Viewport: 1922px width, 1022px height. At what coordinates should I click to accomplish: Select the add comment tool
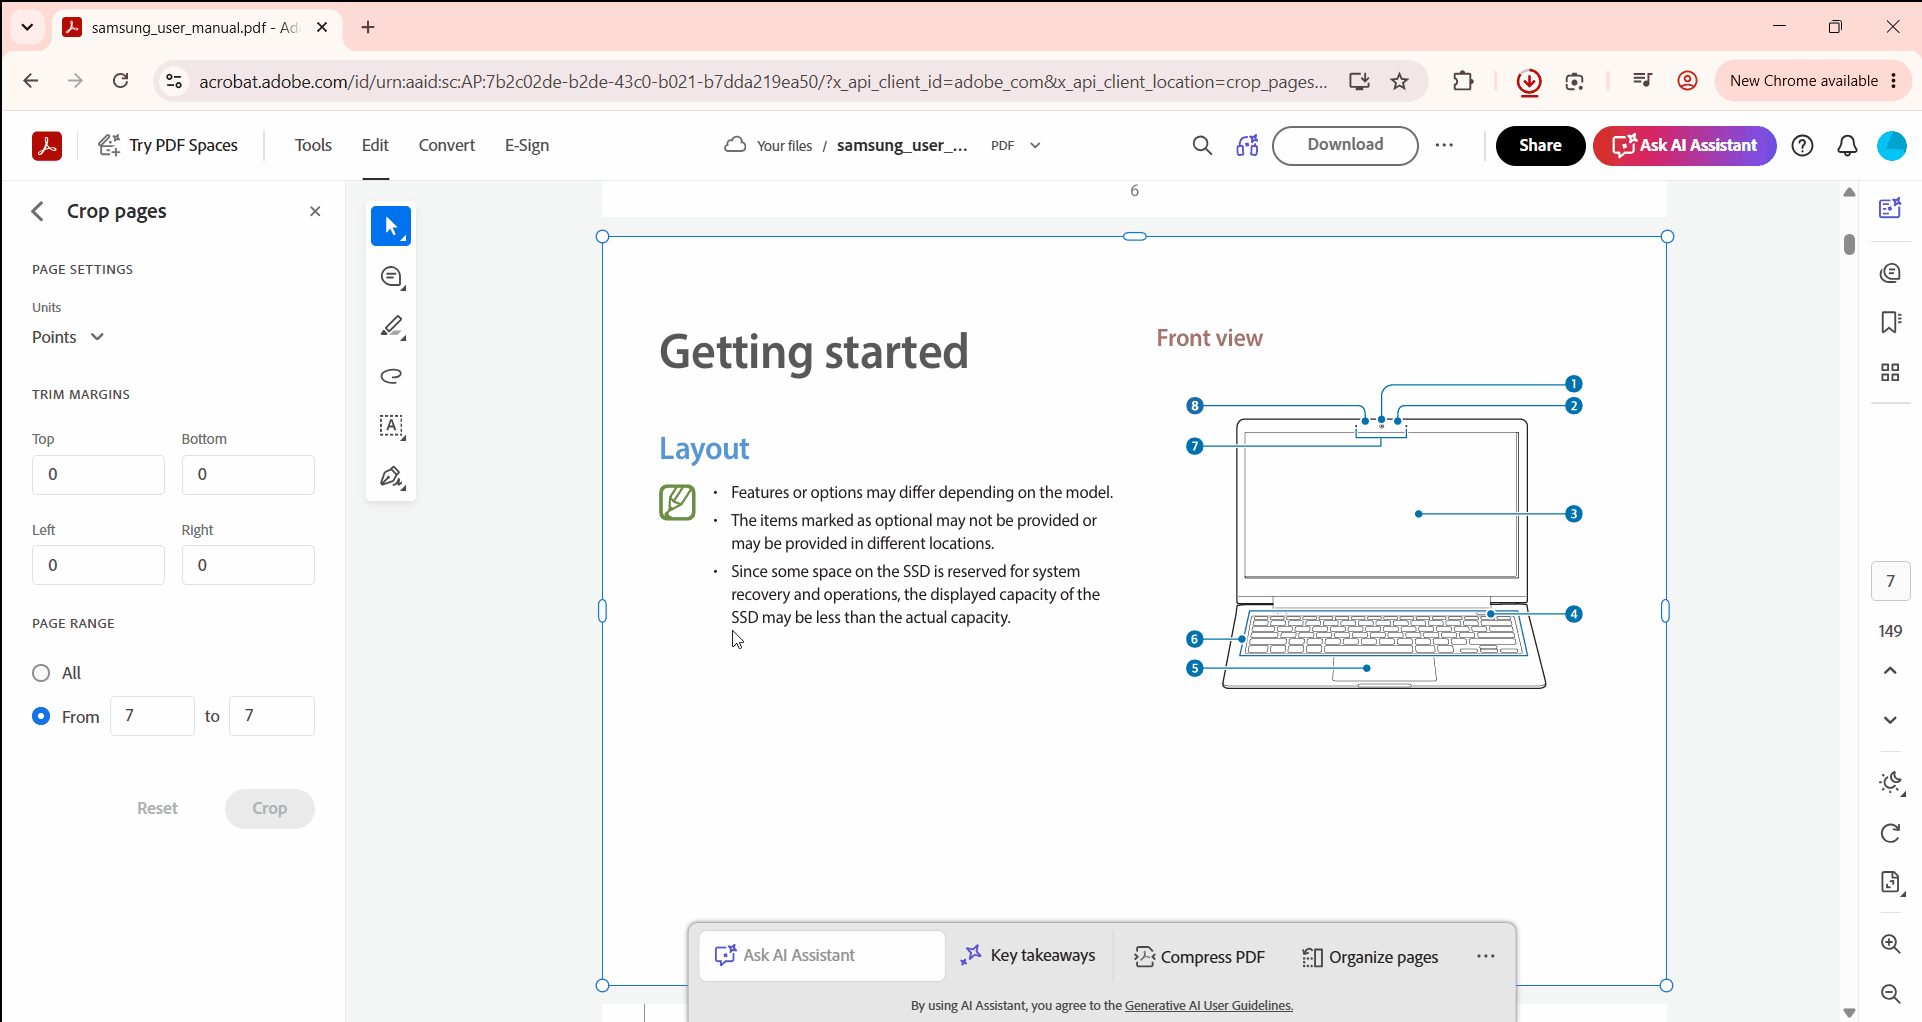pyautogui.click(x=391, y=277)
